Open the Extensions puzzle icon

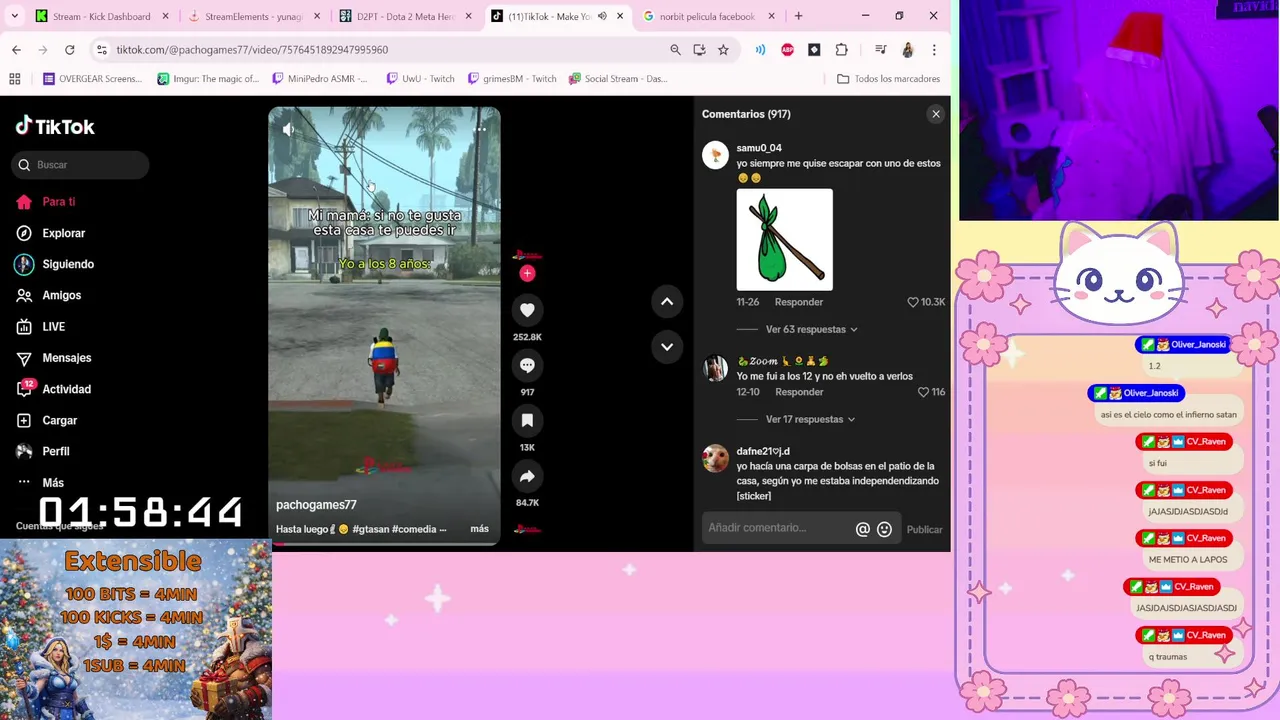coord(841,50)
